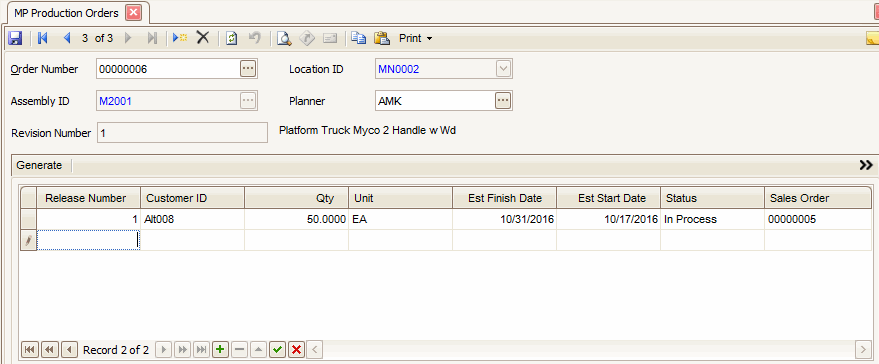879x364 pixels.
Task: Open Order Number lookup ellipsis button
Action: (248, 69)
